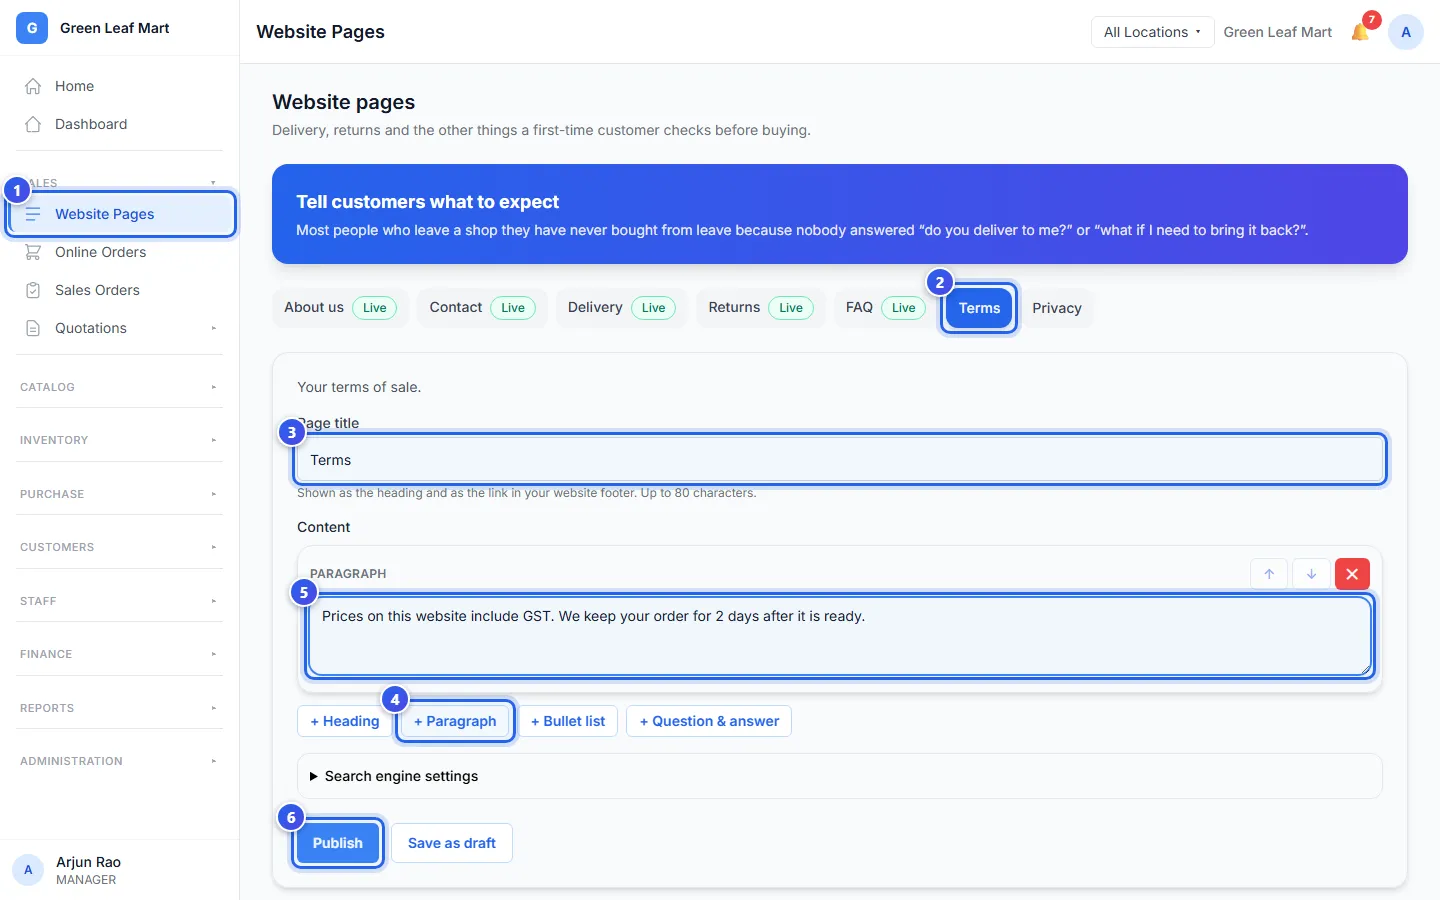The height and width of the screenshot is (900, 1440).
Task: Switch to the About us tab
Action: click(x=340, y=308)
